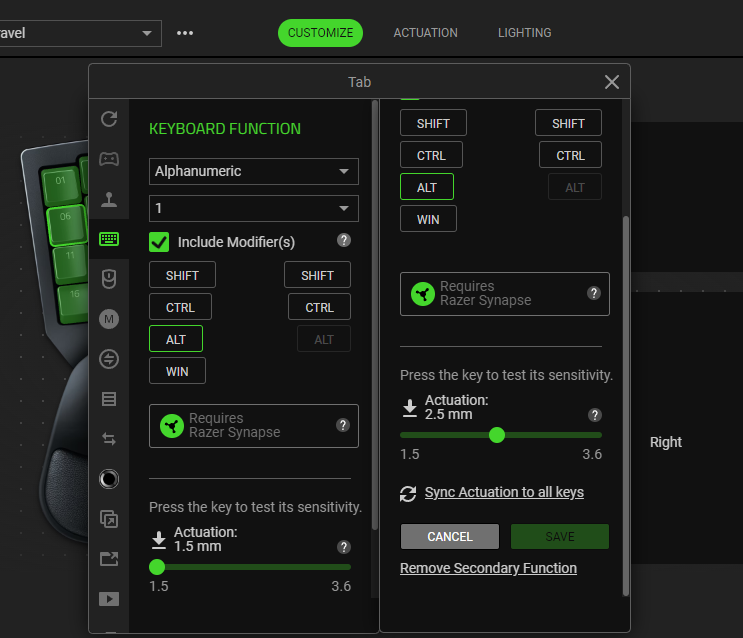The width and height of the screenshot is (743, 638).
Task: Select key 11 on the keypad image
Action: click(70, 264)
